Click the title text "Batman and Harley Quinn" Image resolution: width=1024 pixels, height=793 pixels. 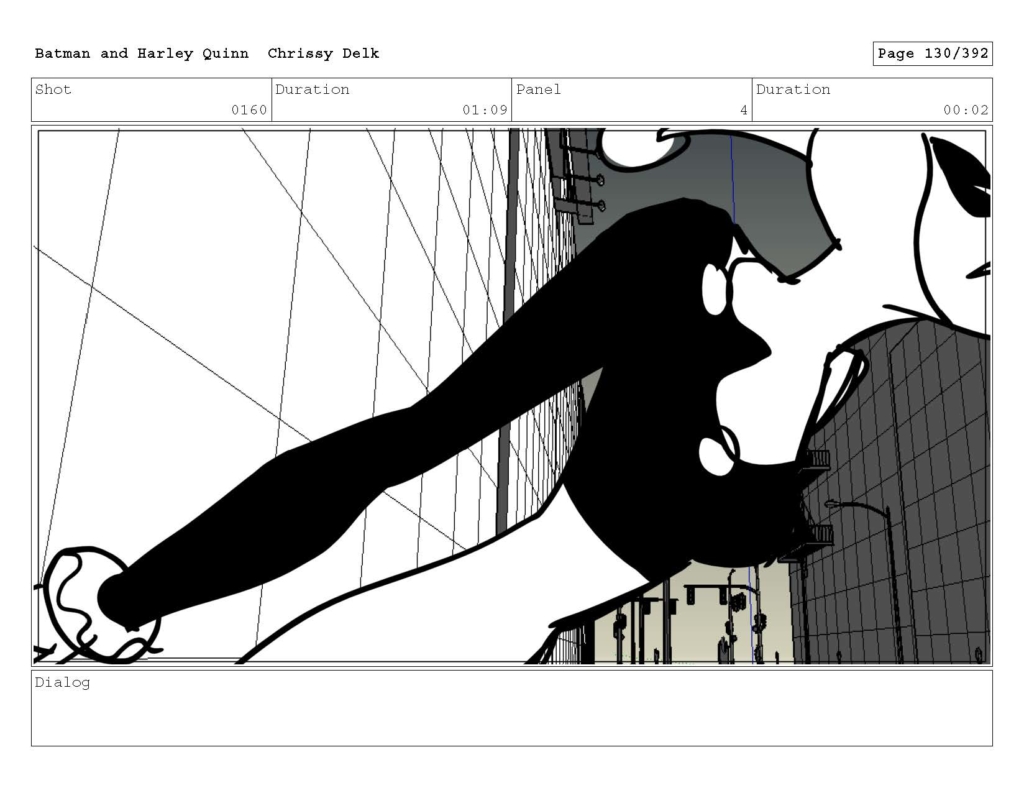(142, 54)
